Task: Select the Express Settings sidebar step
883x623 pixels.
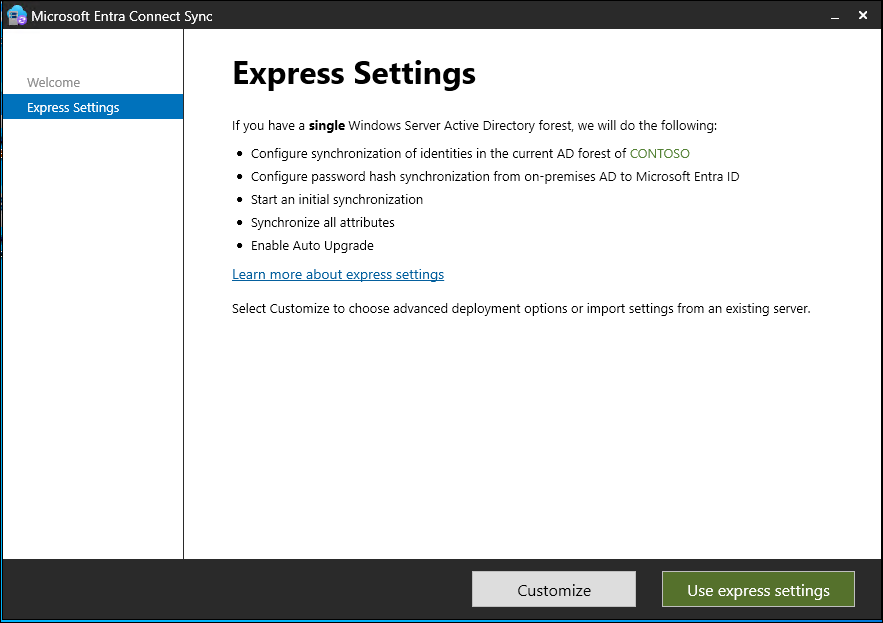Action: 93,107
